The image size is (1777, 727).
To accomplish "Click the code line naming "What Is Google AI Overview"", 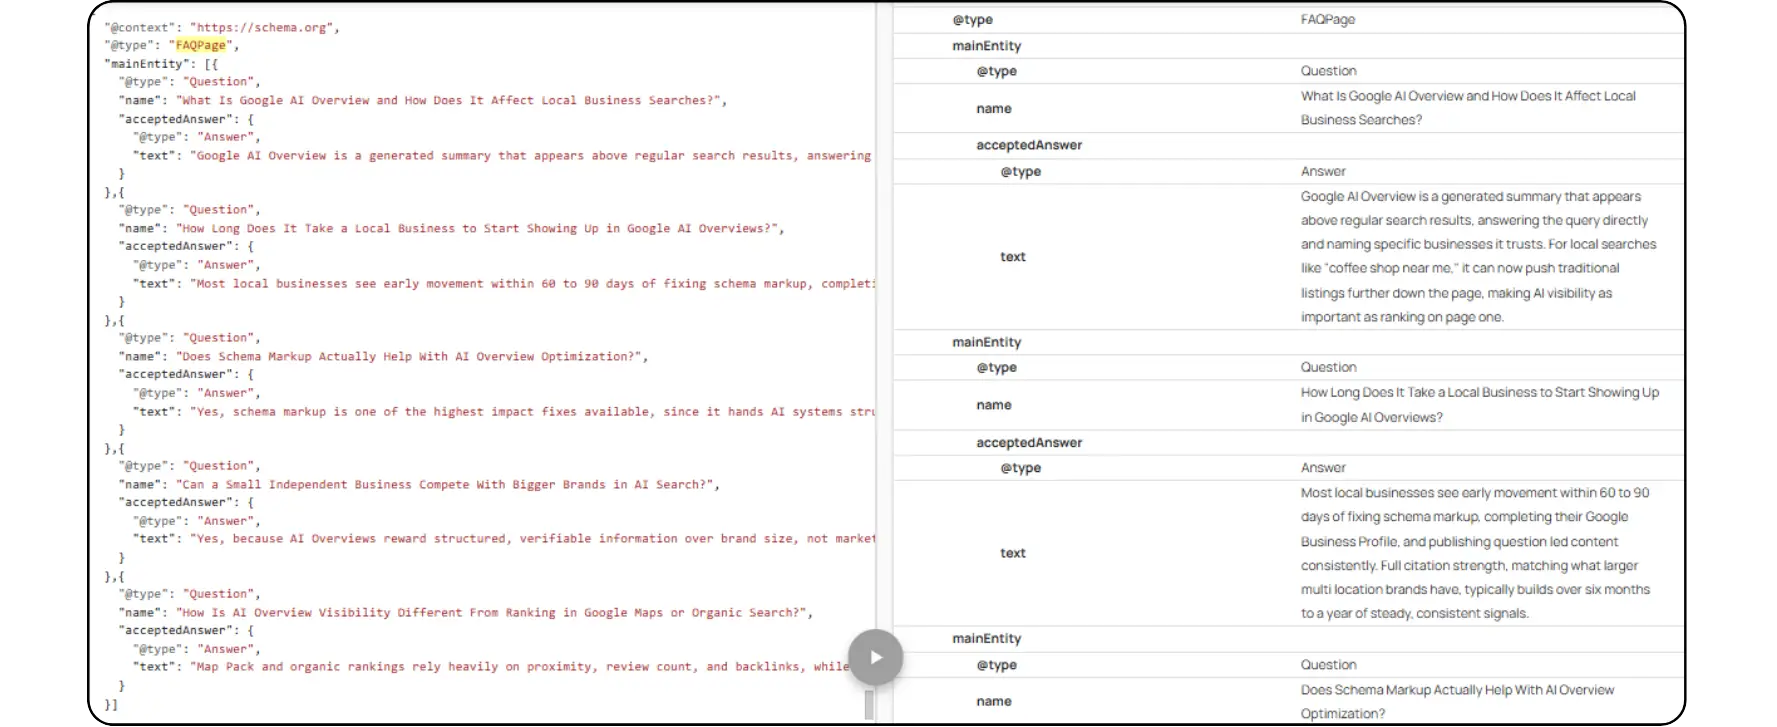I will click(x=423, y=100).
